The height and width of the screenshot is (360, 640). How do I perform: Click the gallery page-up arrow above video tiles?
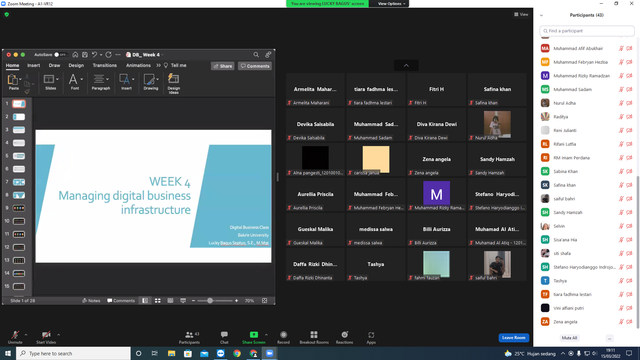(x=406, y=65)
